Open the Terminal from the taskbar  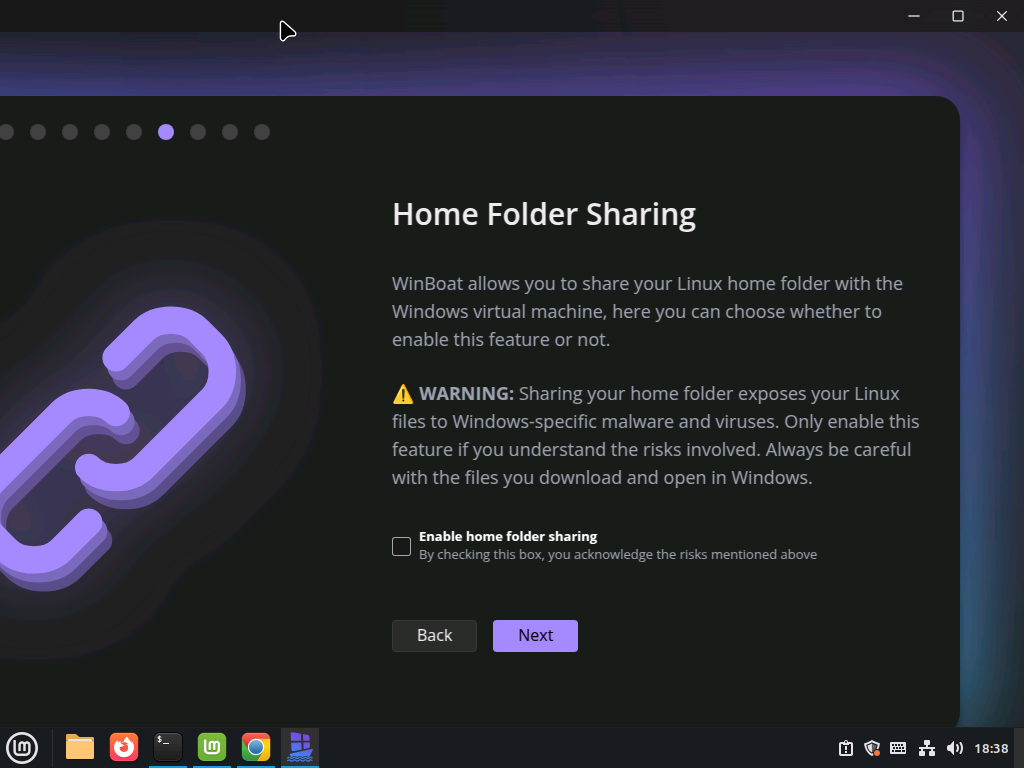(168, 747)
